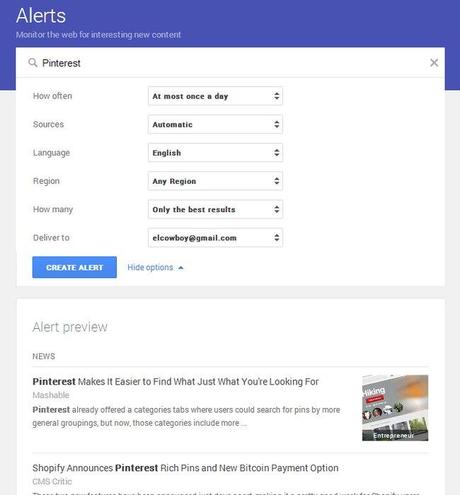Click the Mashable source label
Image resolution: width=460 pixels, height=495 pixels.
(51, 395)
